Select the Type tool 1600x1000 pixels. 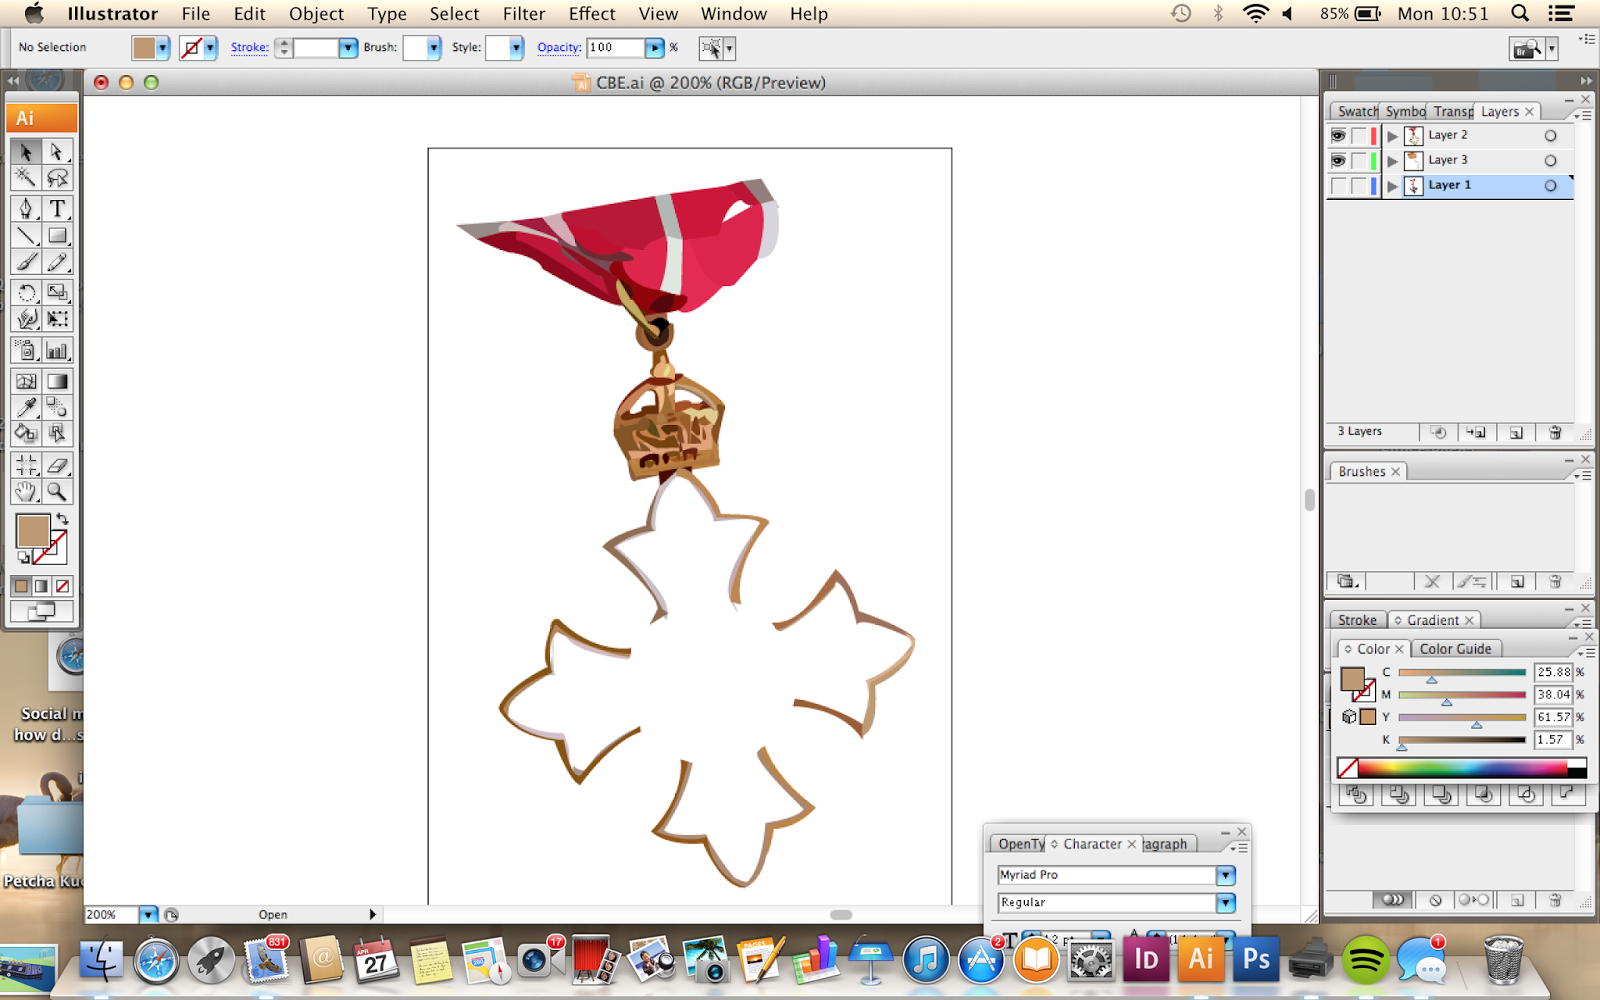(x=57, y=208)
